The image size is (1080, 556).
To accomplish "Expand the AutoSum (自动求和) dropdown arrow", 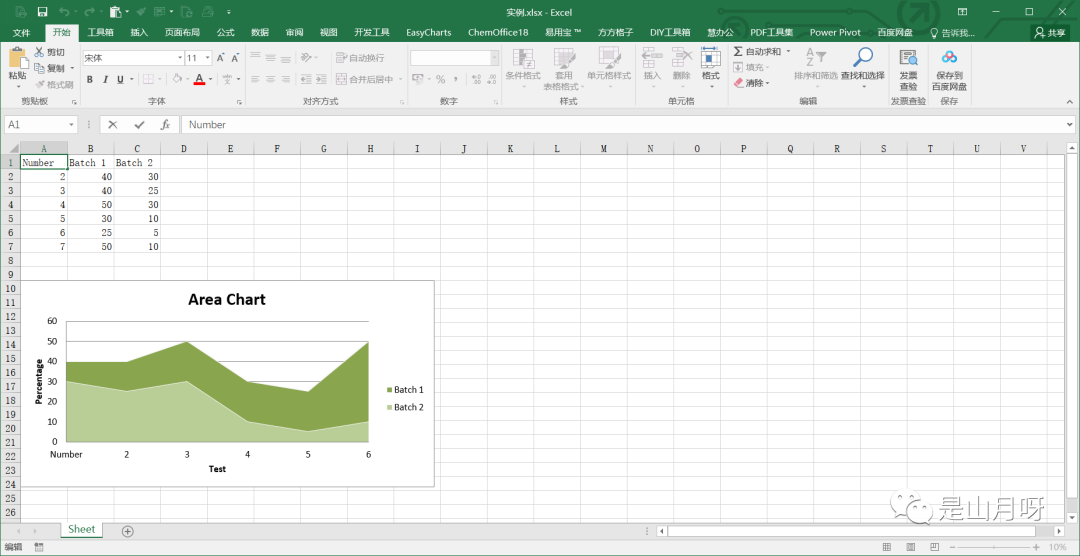I will [789, 52].
